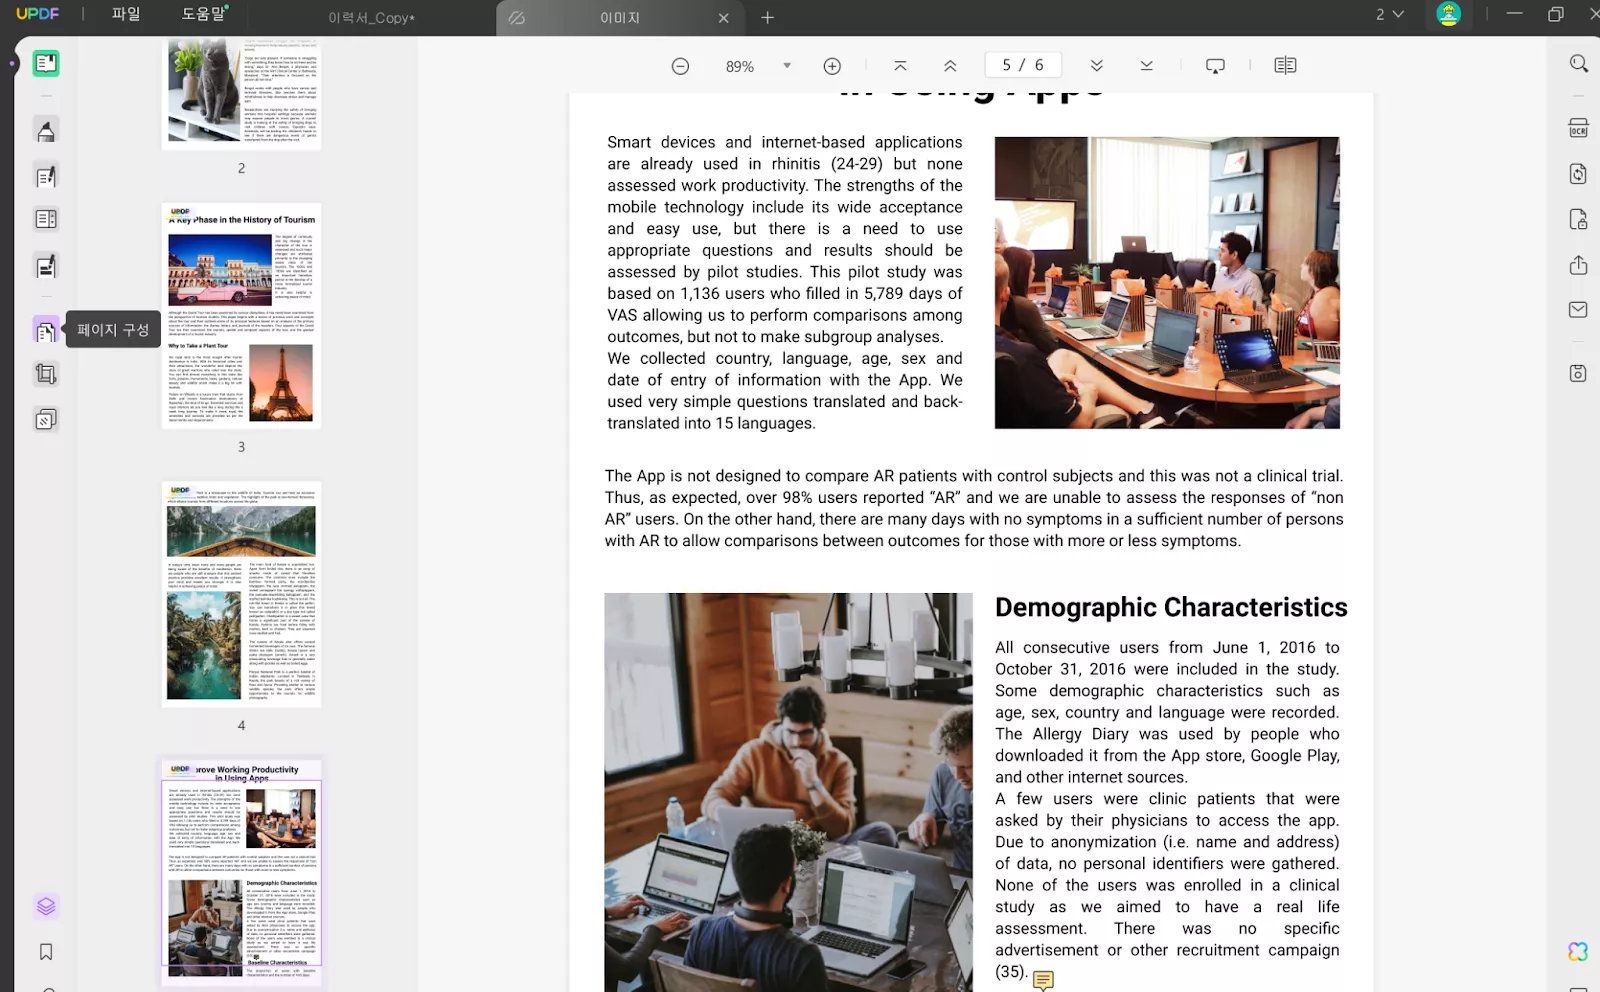Open the 파일 menu
Viewport: 1600px width, 992px height.
click(126, 14)
